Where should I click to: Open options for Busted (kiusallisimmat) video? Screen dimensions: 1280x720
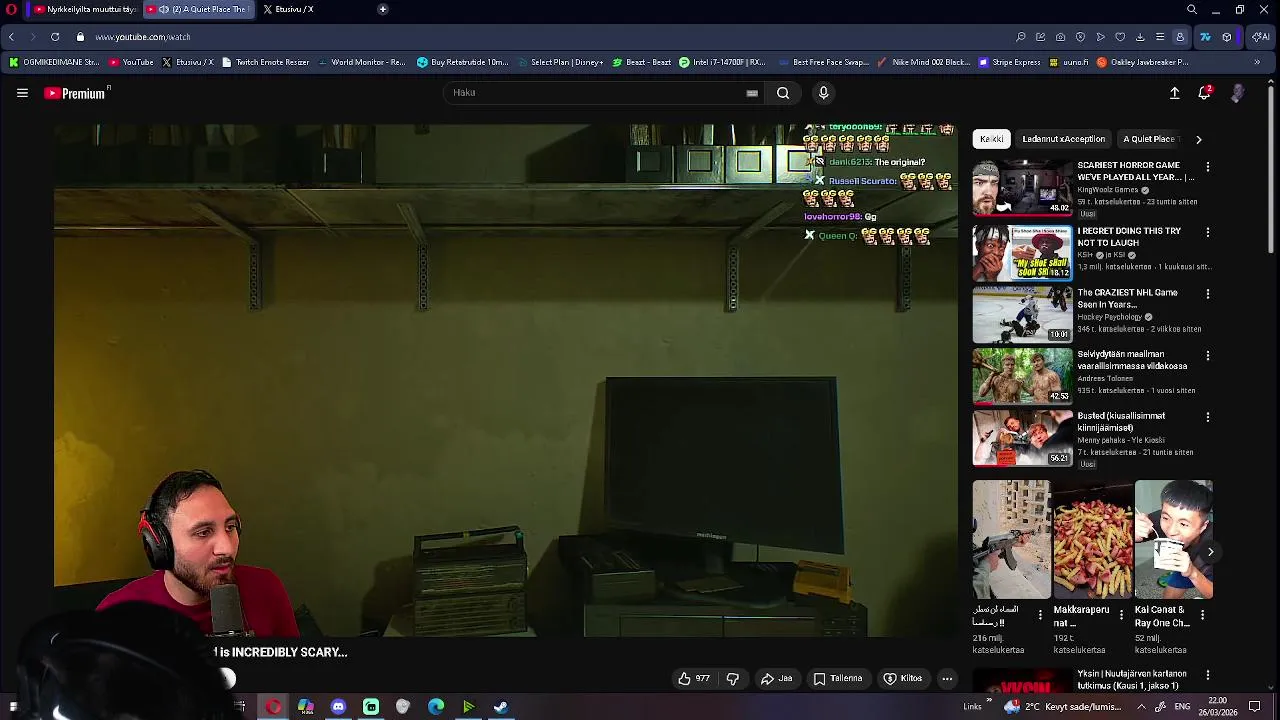(x=1208, y=417)
